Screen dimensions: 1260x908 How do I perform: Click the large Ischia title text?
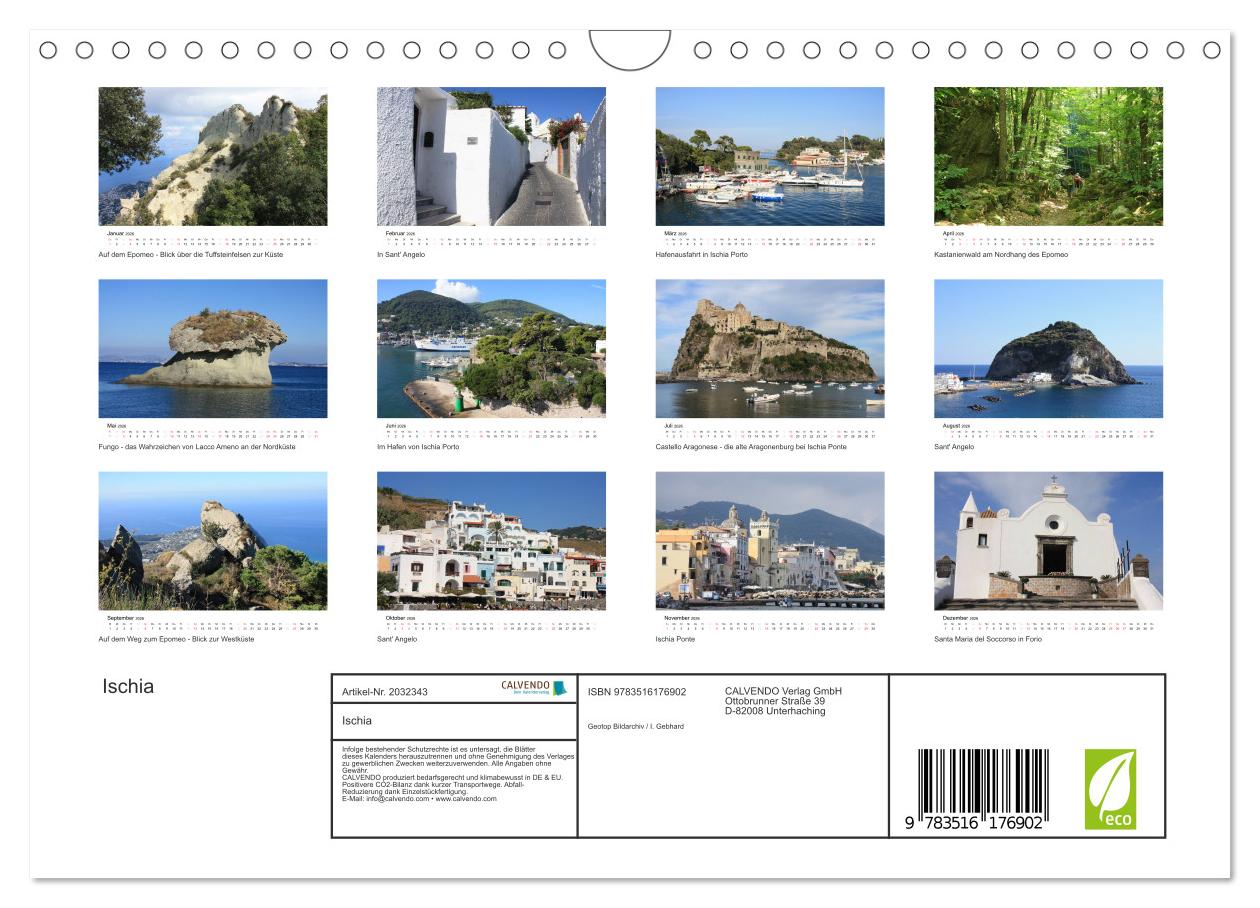[128, 687]
